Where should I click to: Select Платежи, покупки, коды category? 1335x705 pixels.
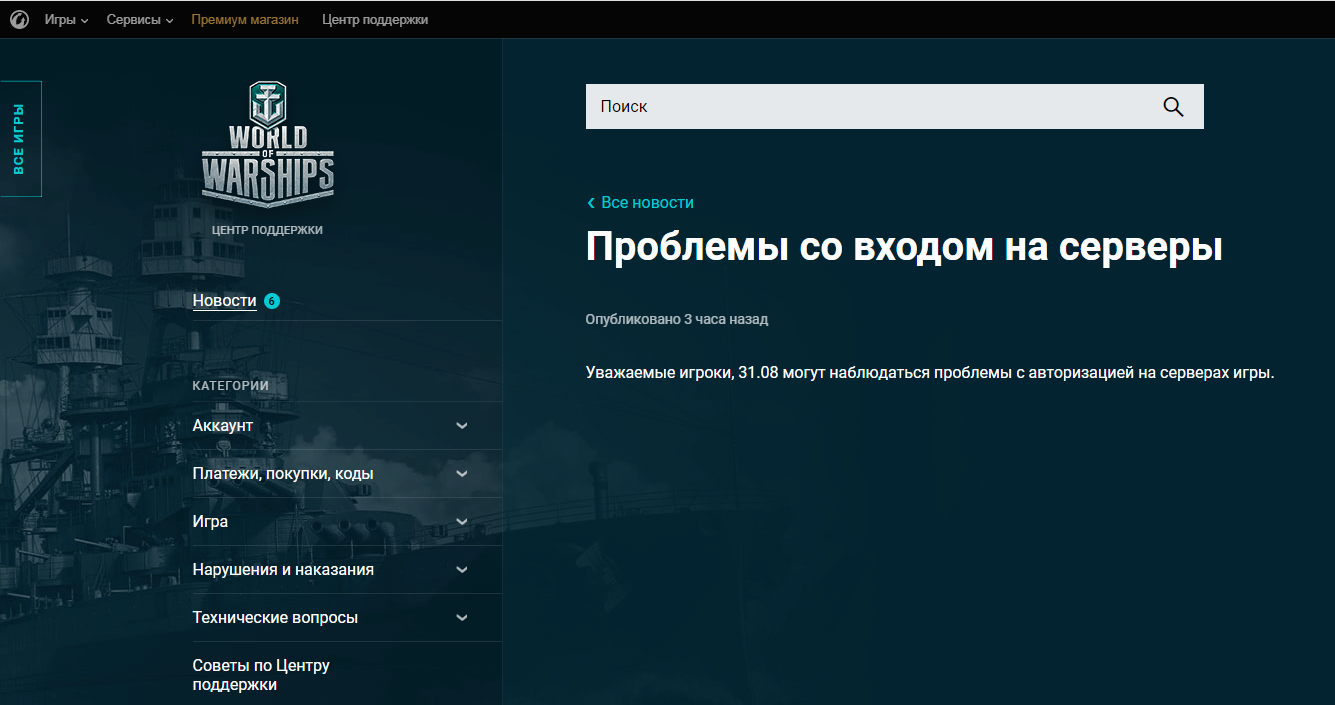tap(283, 474)
